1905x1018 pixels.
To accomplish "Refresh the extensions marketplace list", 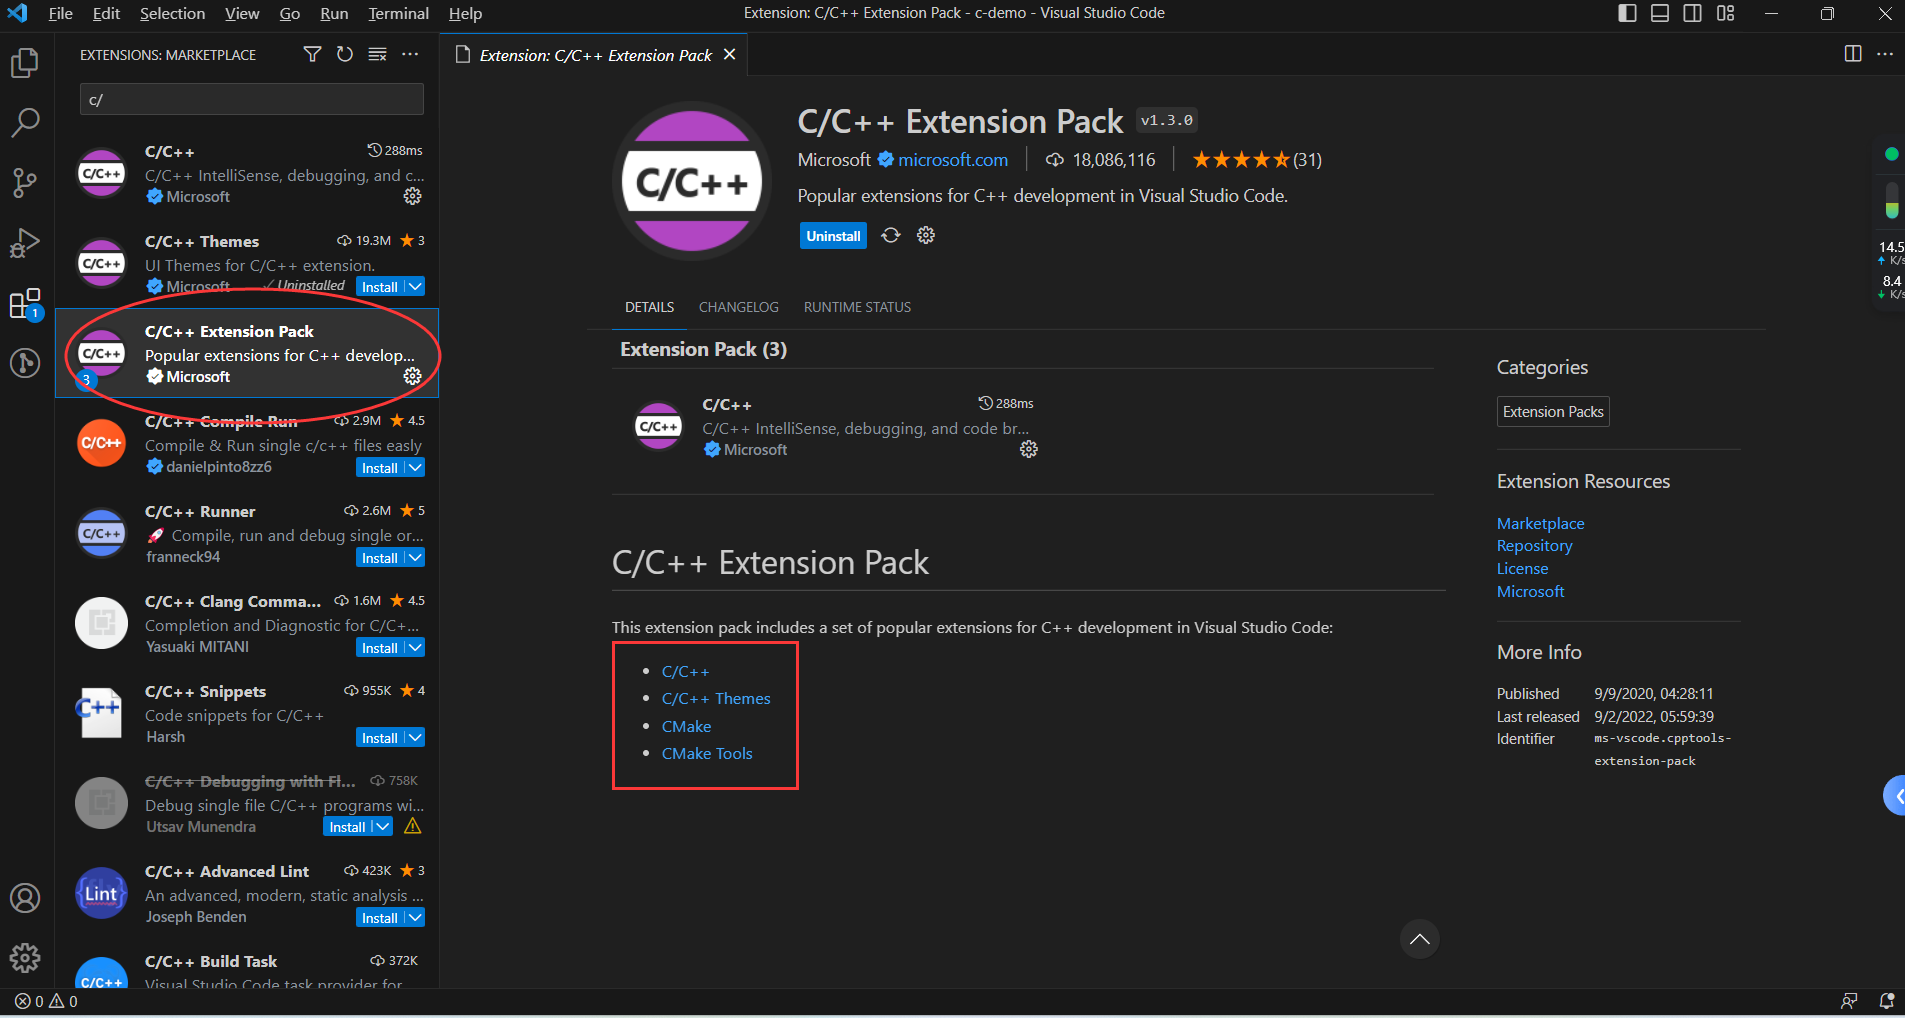I will click(x=345, y=54).
